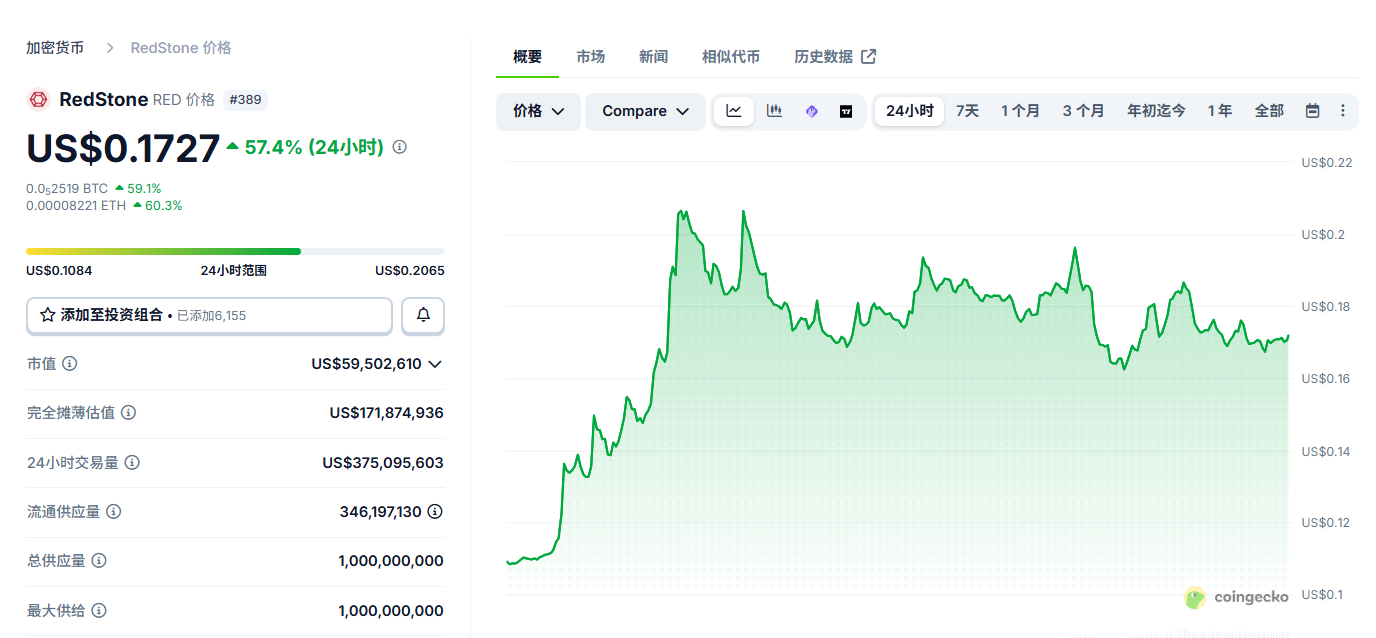Click external link icon beside 历史数据
The image size is (1376, 638).
point(869,57)
